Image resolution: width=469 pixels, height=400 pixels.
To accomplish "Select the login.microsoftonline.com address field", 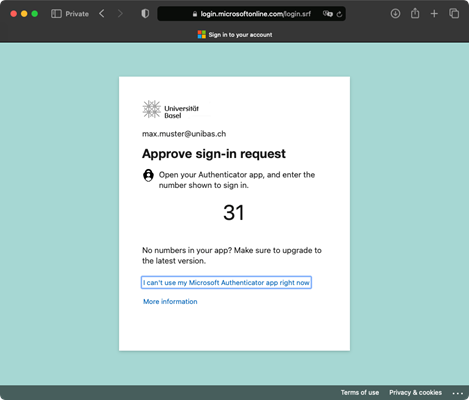I will (251, 14).
